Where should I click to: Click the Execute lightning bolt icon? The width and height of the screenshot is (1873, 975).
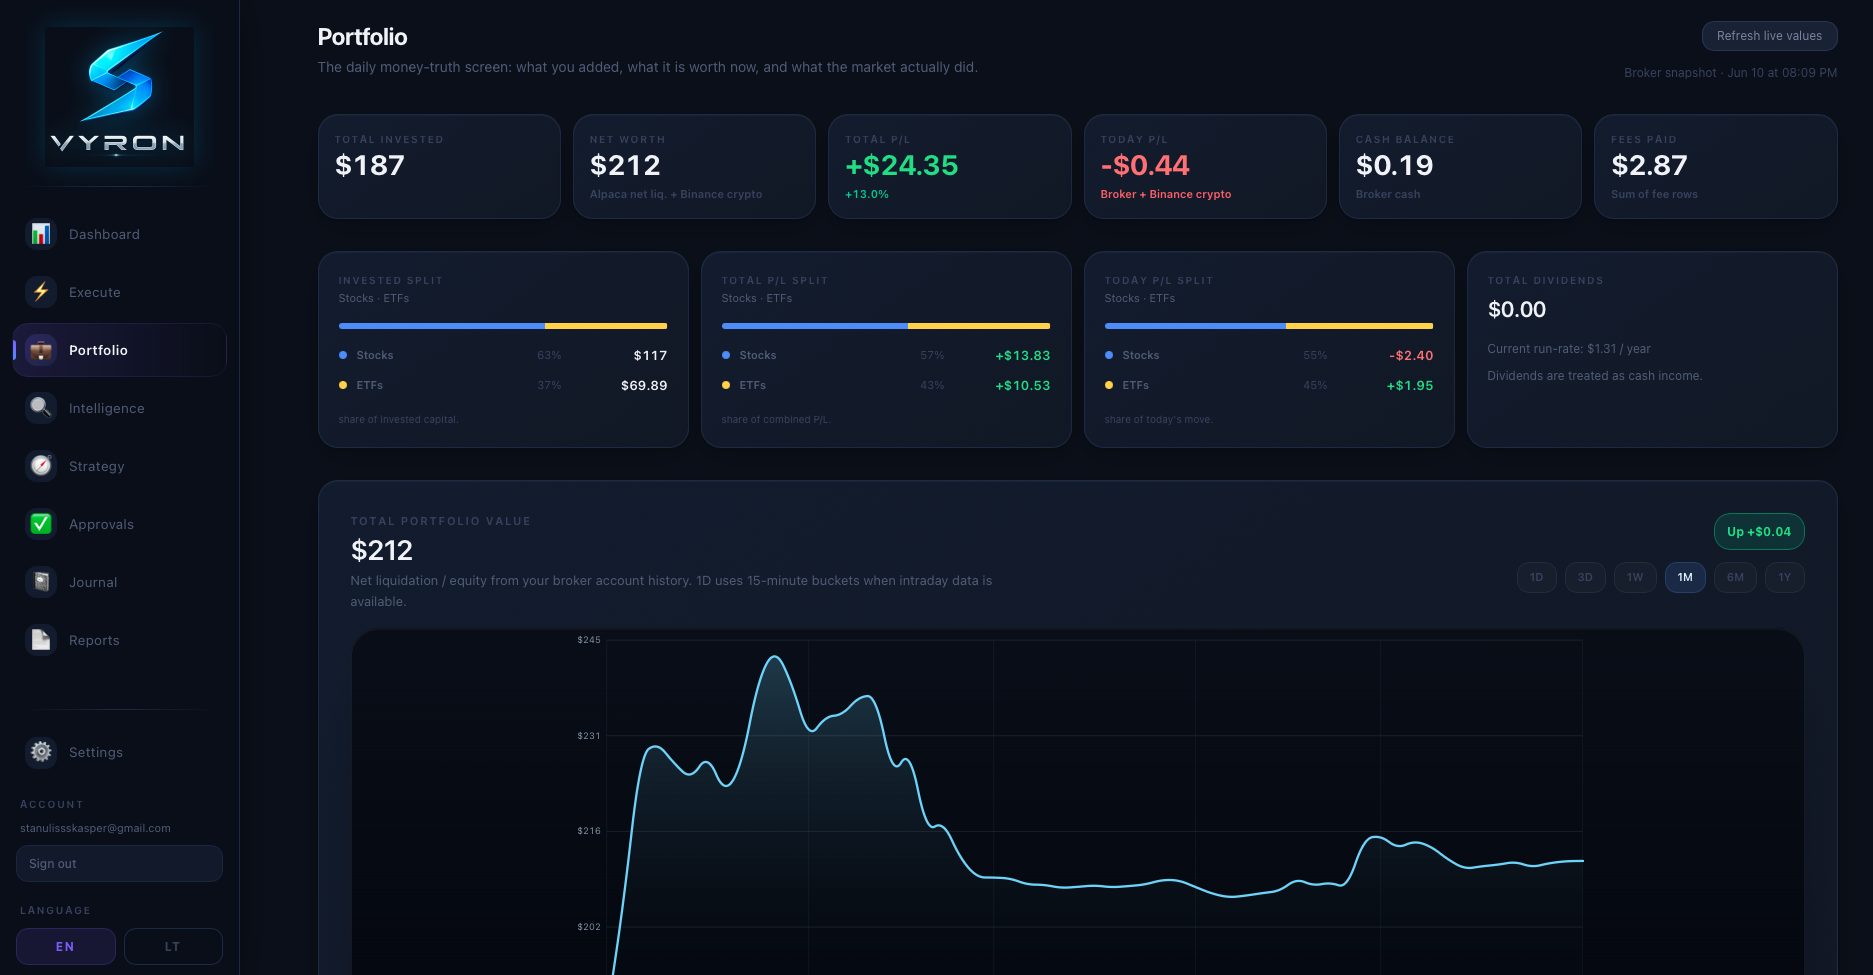41,292
